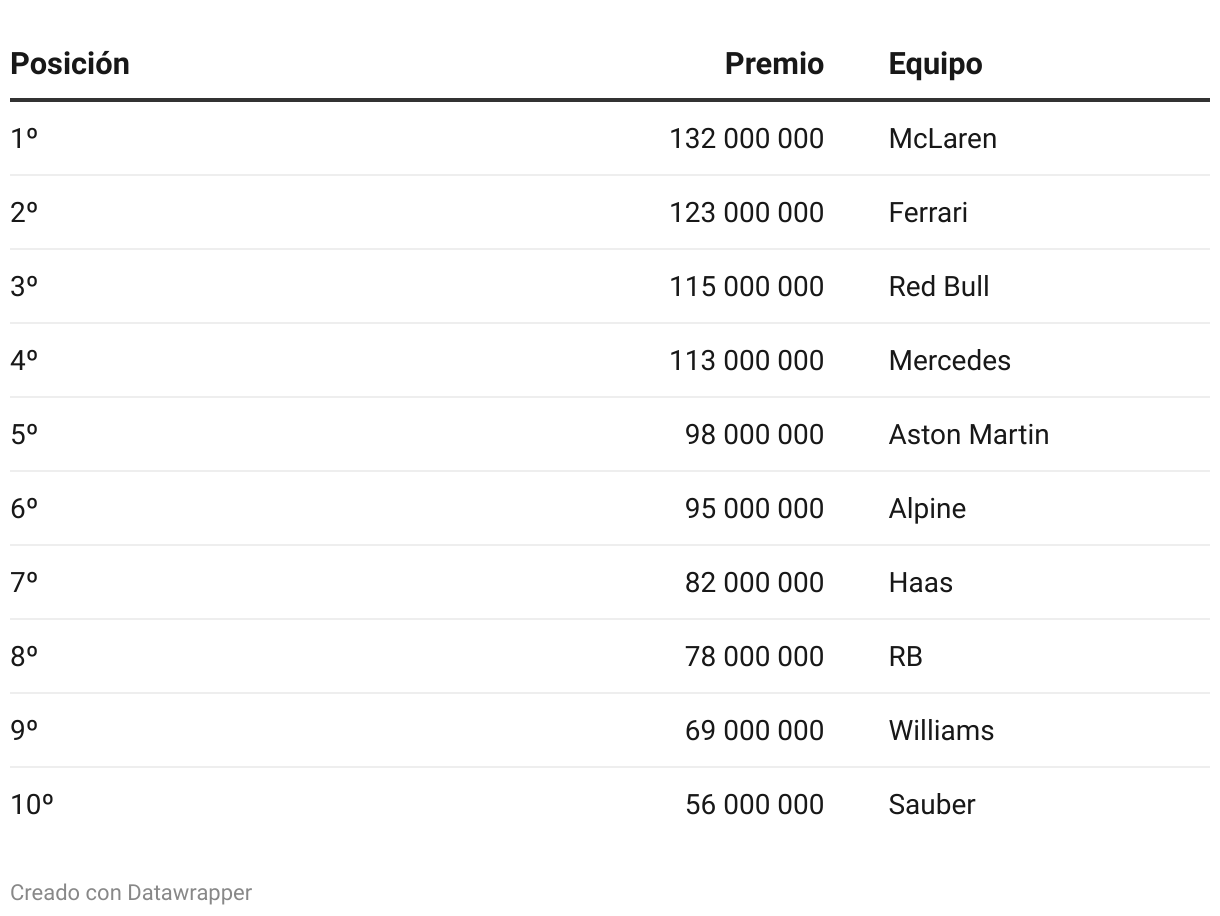Select the Aston Martin cell
The height and width of the screenshot is (916, 1220).
[968, 434]
